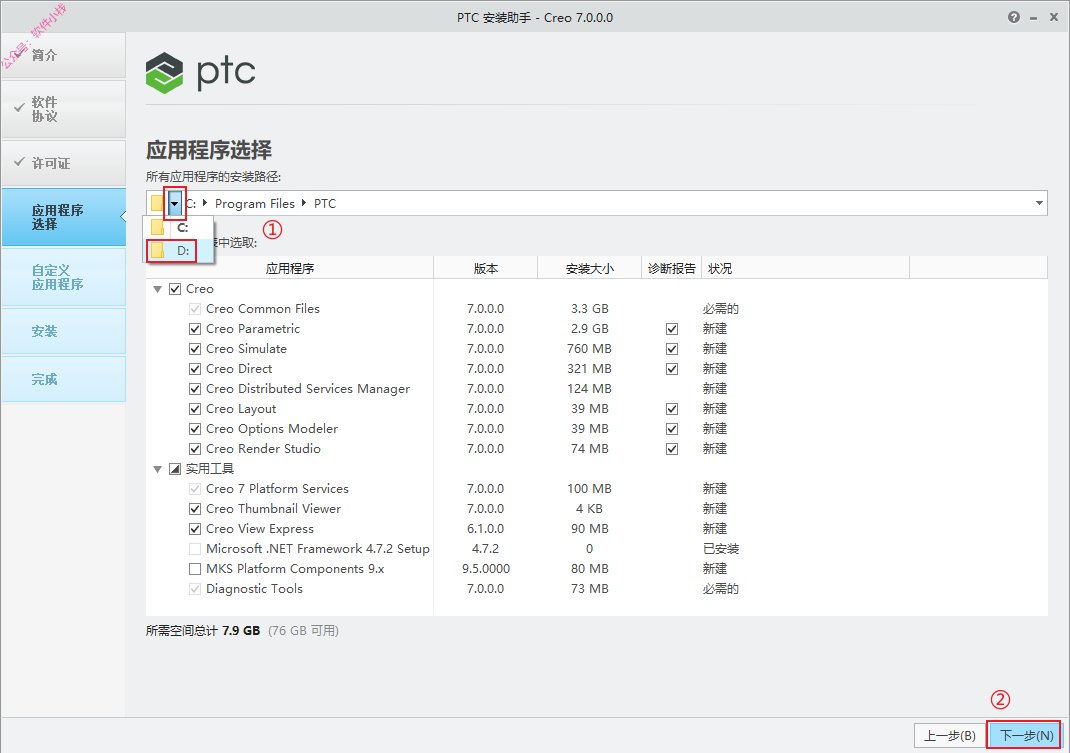The image size is (1070, 753).
Task: Click the 上一步(B) button
Action: [x=949, y=735]
